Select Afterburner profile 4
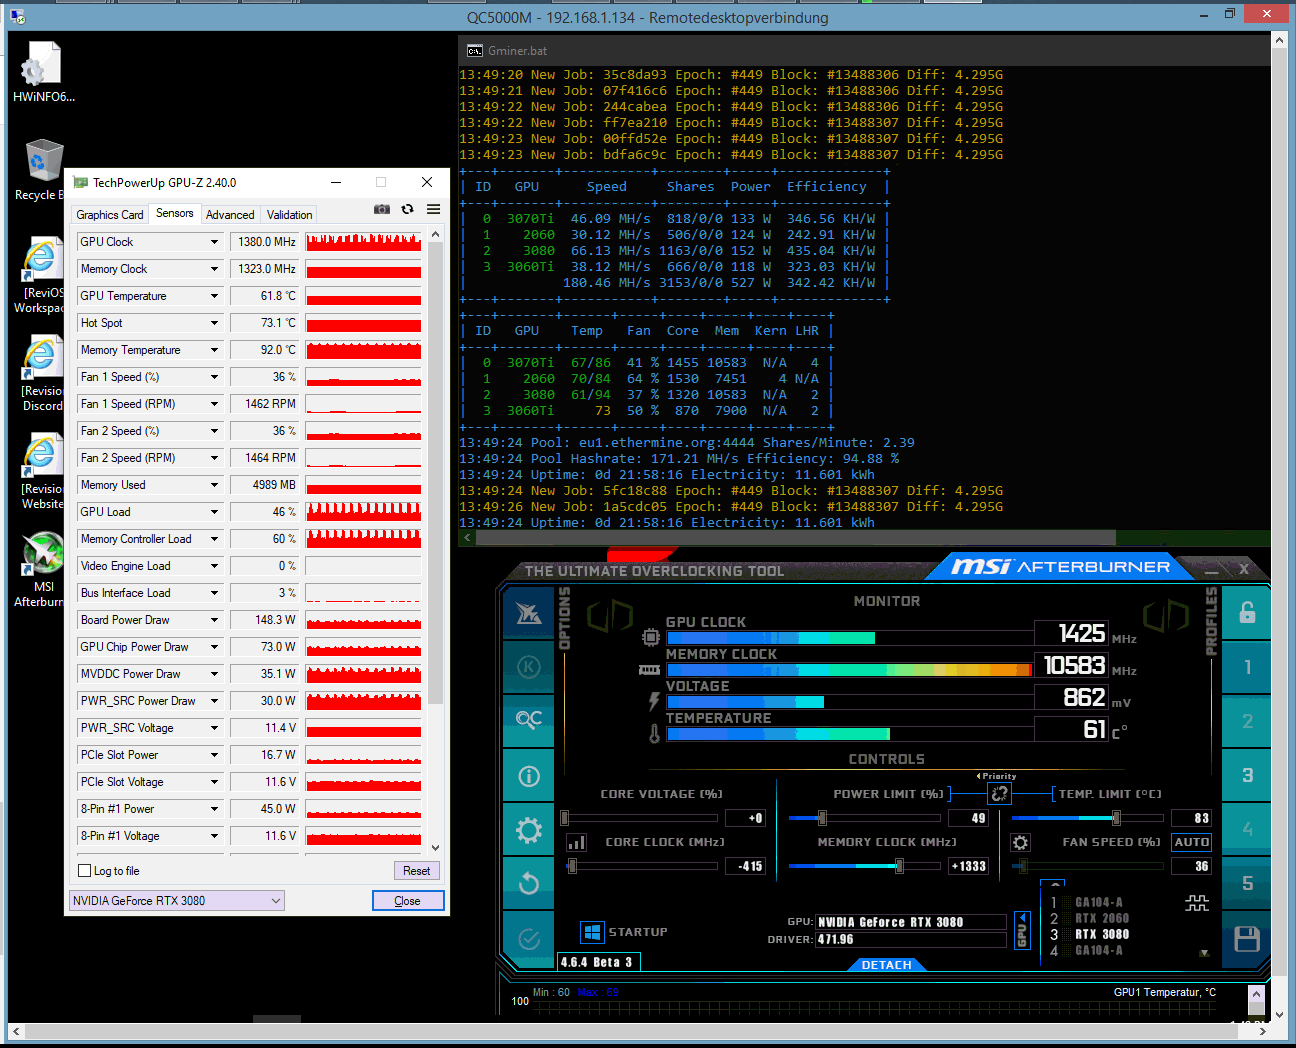This screenshot has height=1048, width=1296. 1247,829
